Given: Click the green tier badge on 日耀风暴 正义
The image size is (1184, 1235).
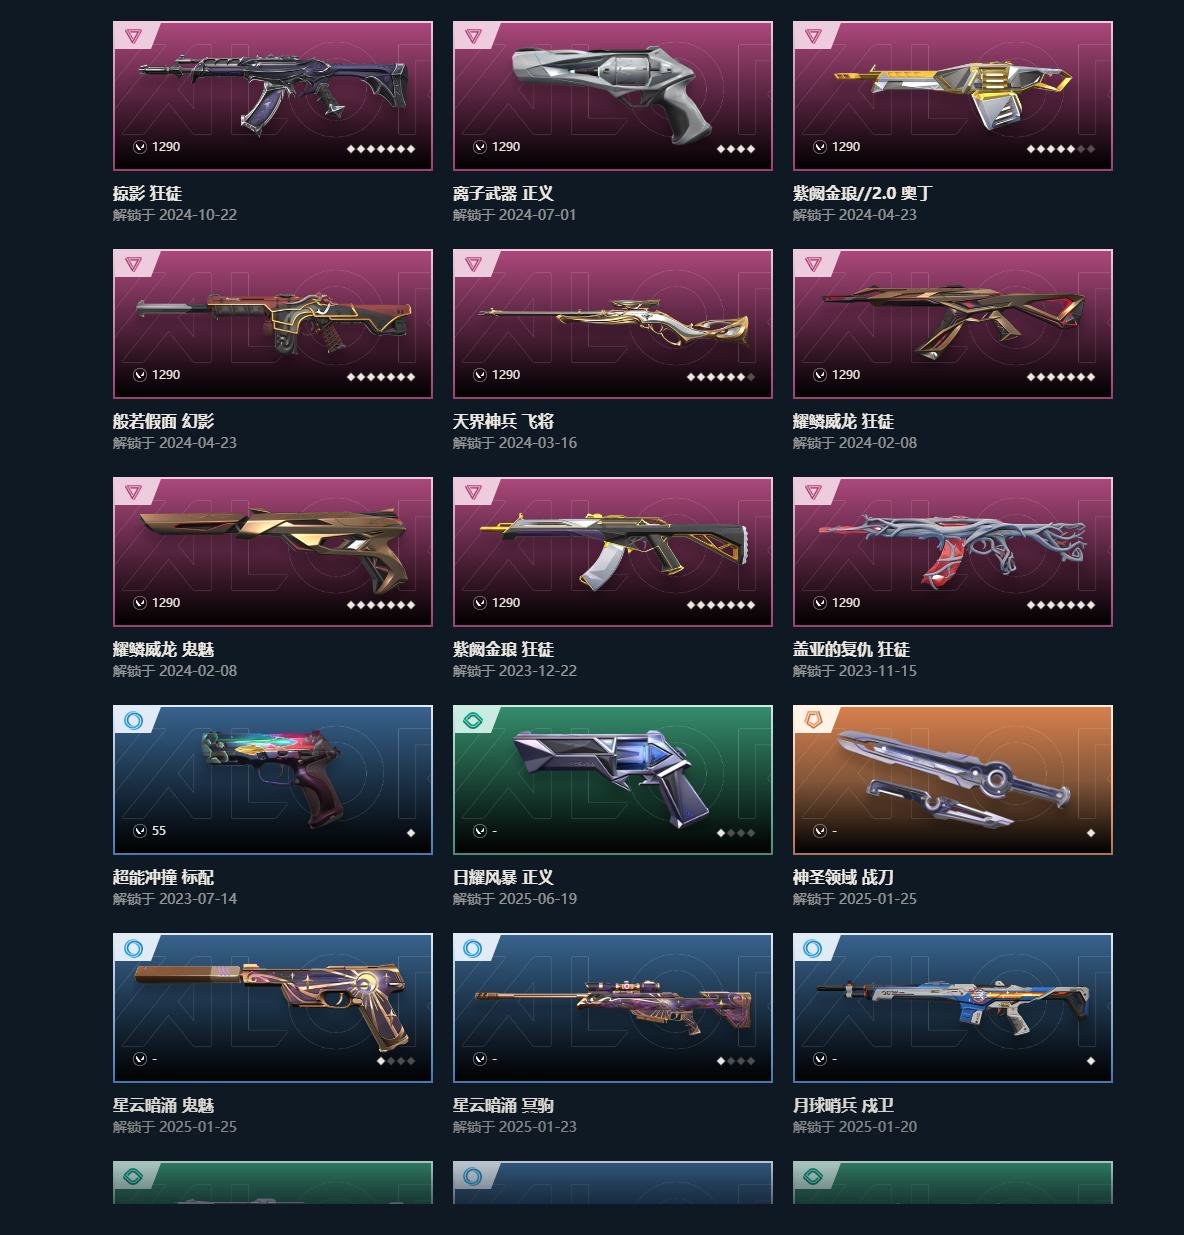Looking at the screenshot, I should coord(473,720).
